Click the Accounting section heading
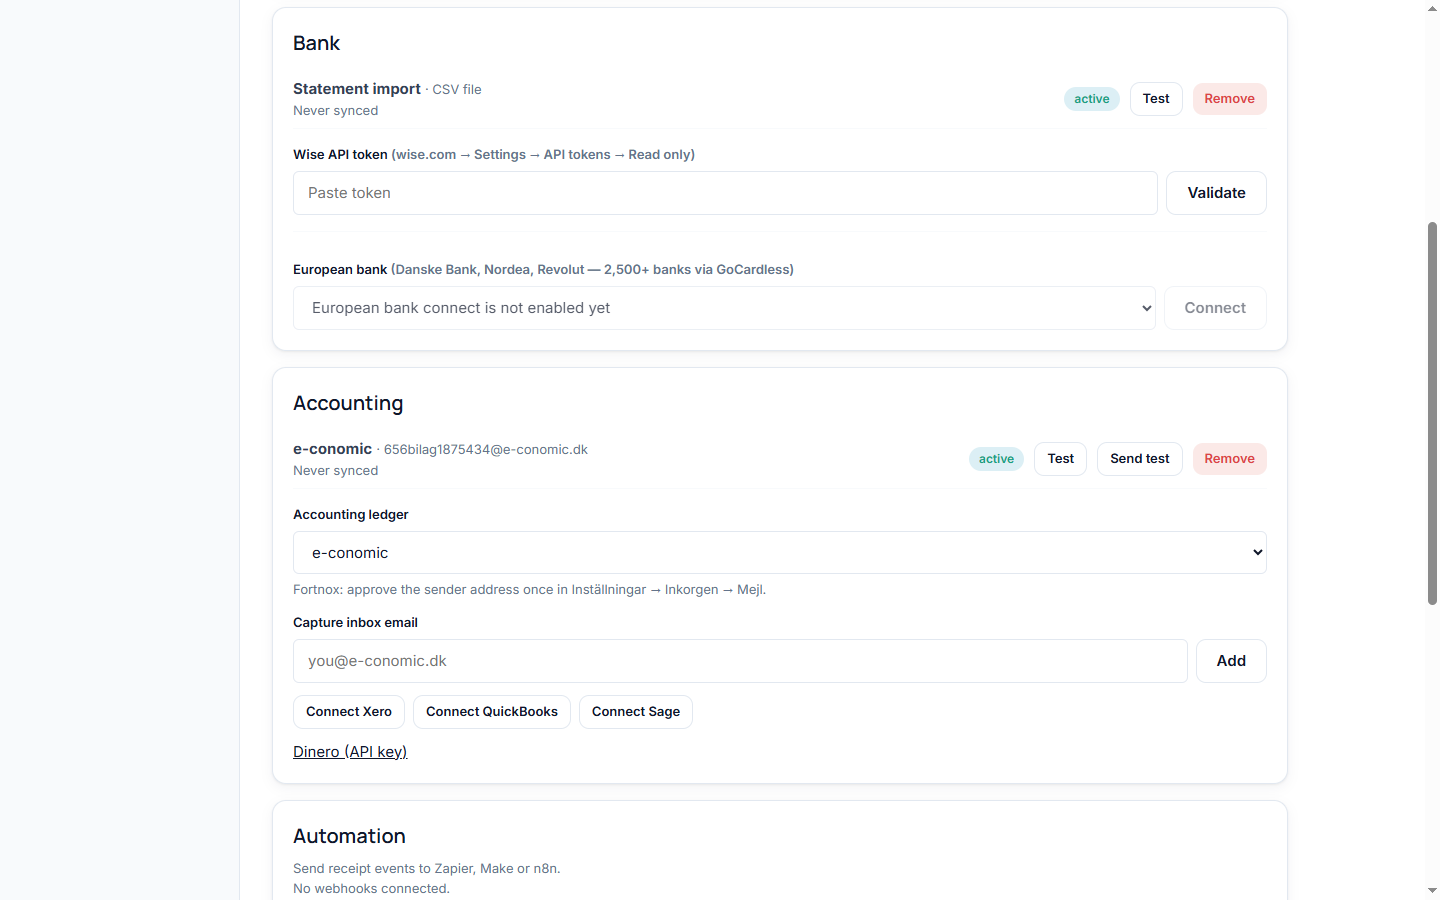 click(x=348, y=403)
